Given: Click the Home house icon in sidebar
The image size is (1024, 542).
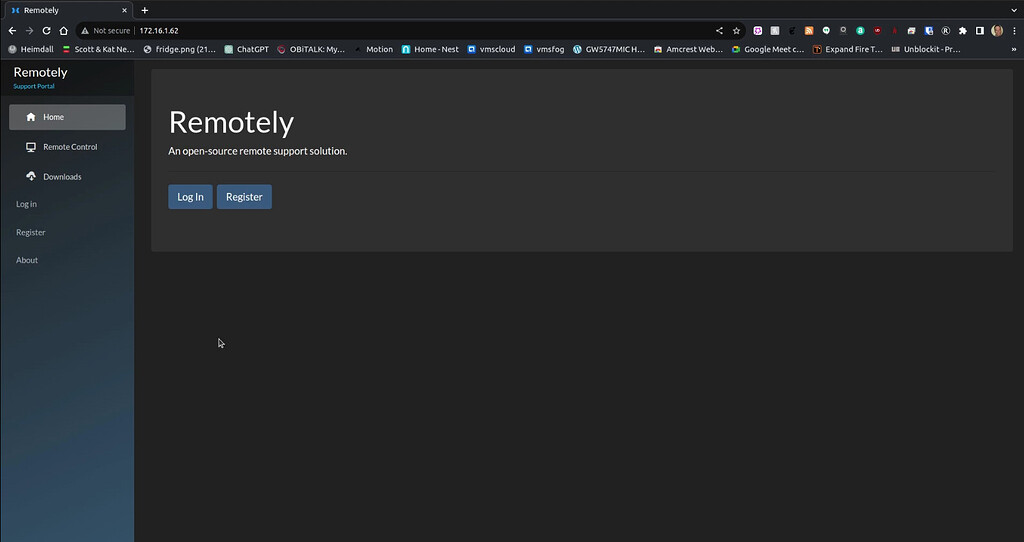Looking at the screenshot, I should tap(31, 117).
